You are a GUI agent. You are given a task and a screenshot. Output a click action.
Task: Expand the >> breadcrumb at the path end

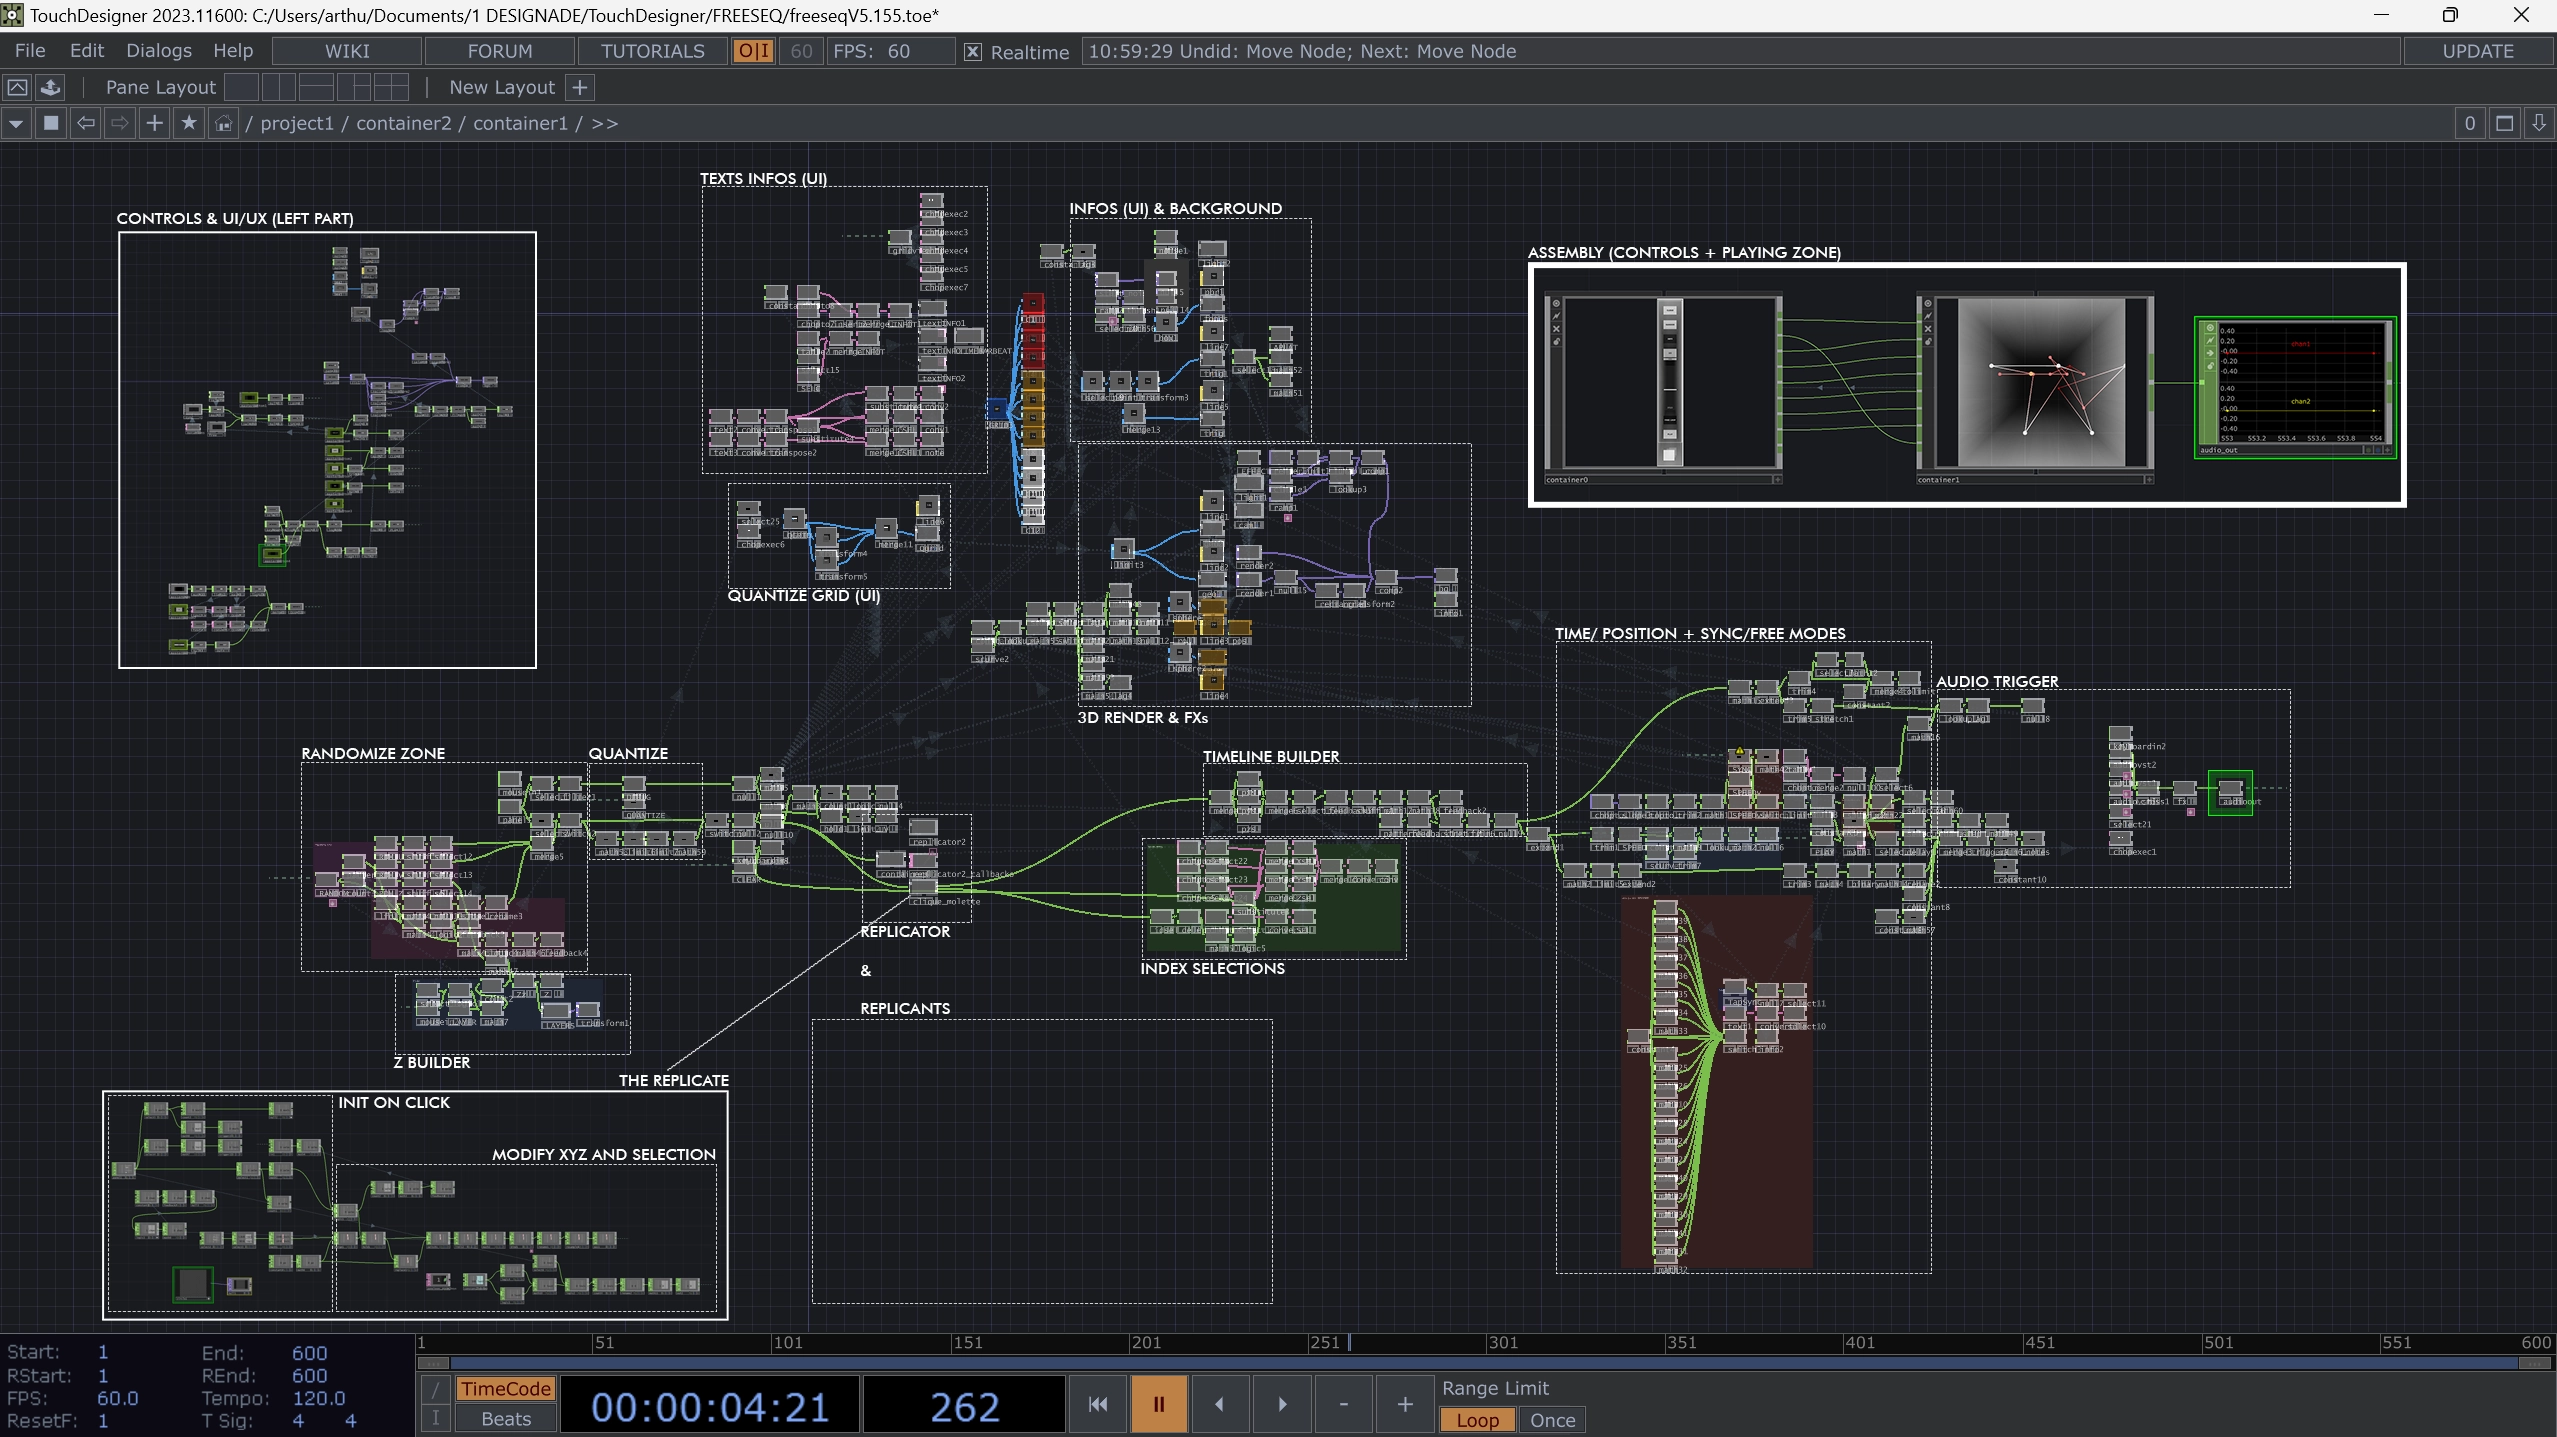coord(602,122)
